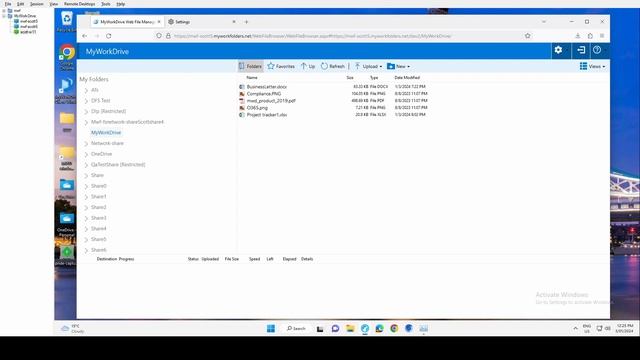Open the Views dropdown
The image size is (640, 360).
(x=593, y=66)
